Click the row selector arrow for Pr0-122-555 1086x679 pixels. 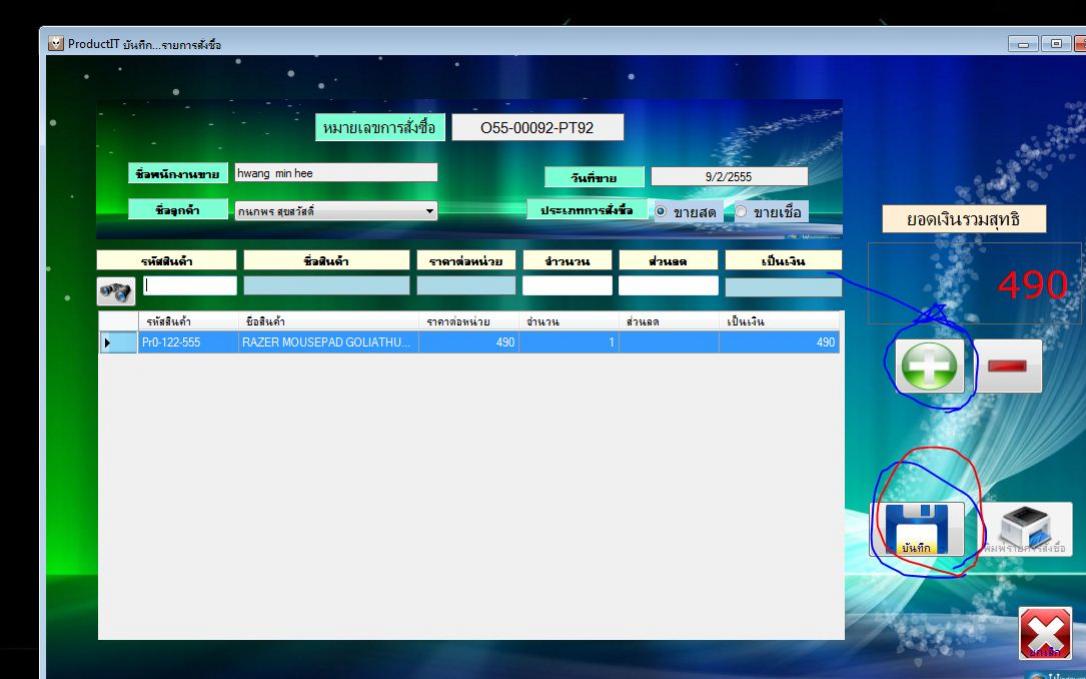tap(118, 342)
